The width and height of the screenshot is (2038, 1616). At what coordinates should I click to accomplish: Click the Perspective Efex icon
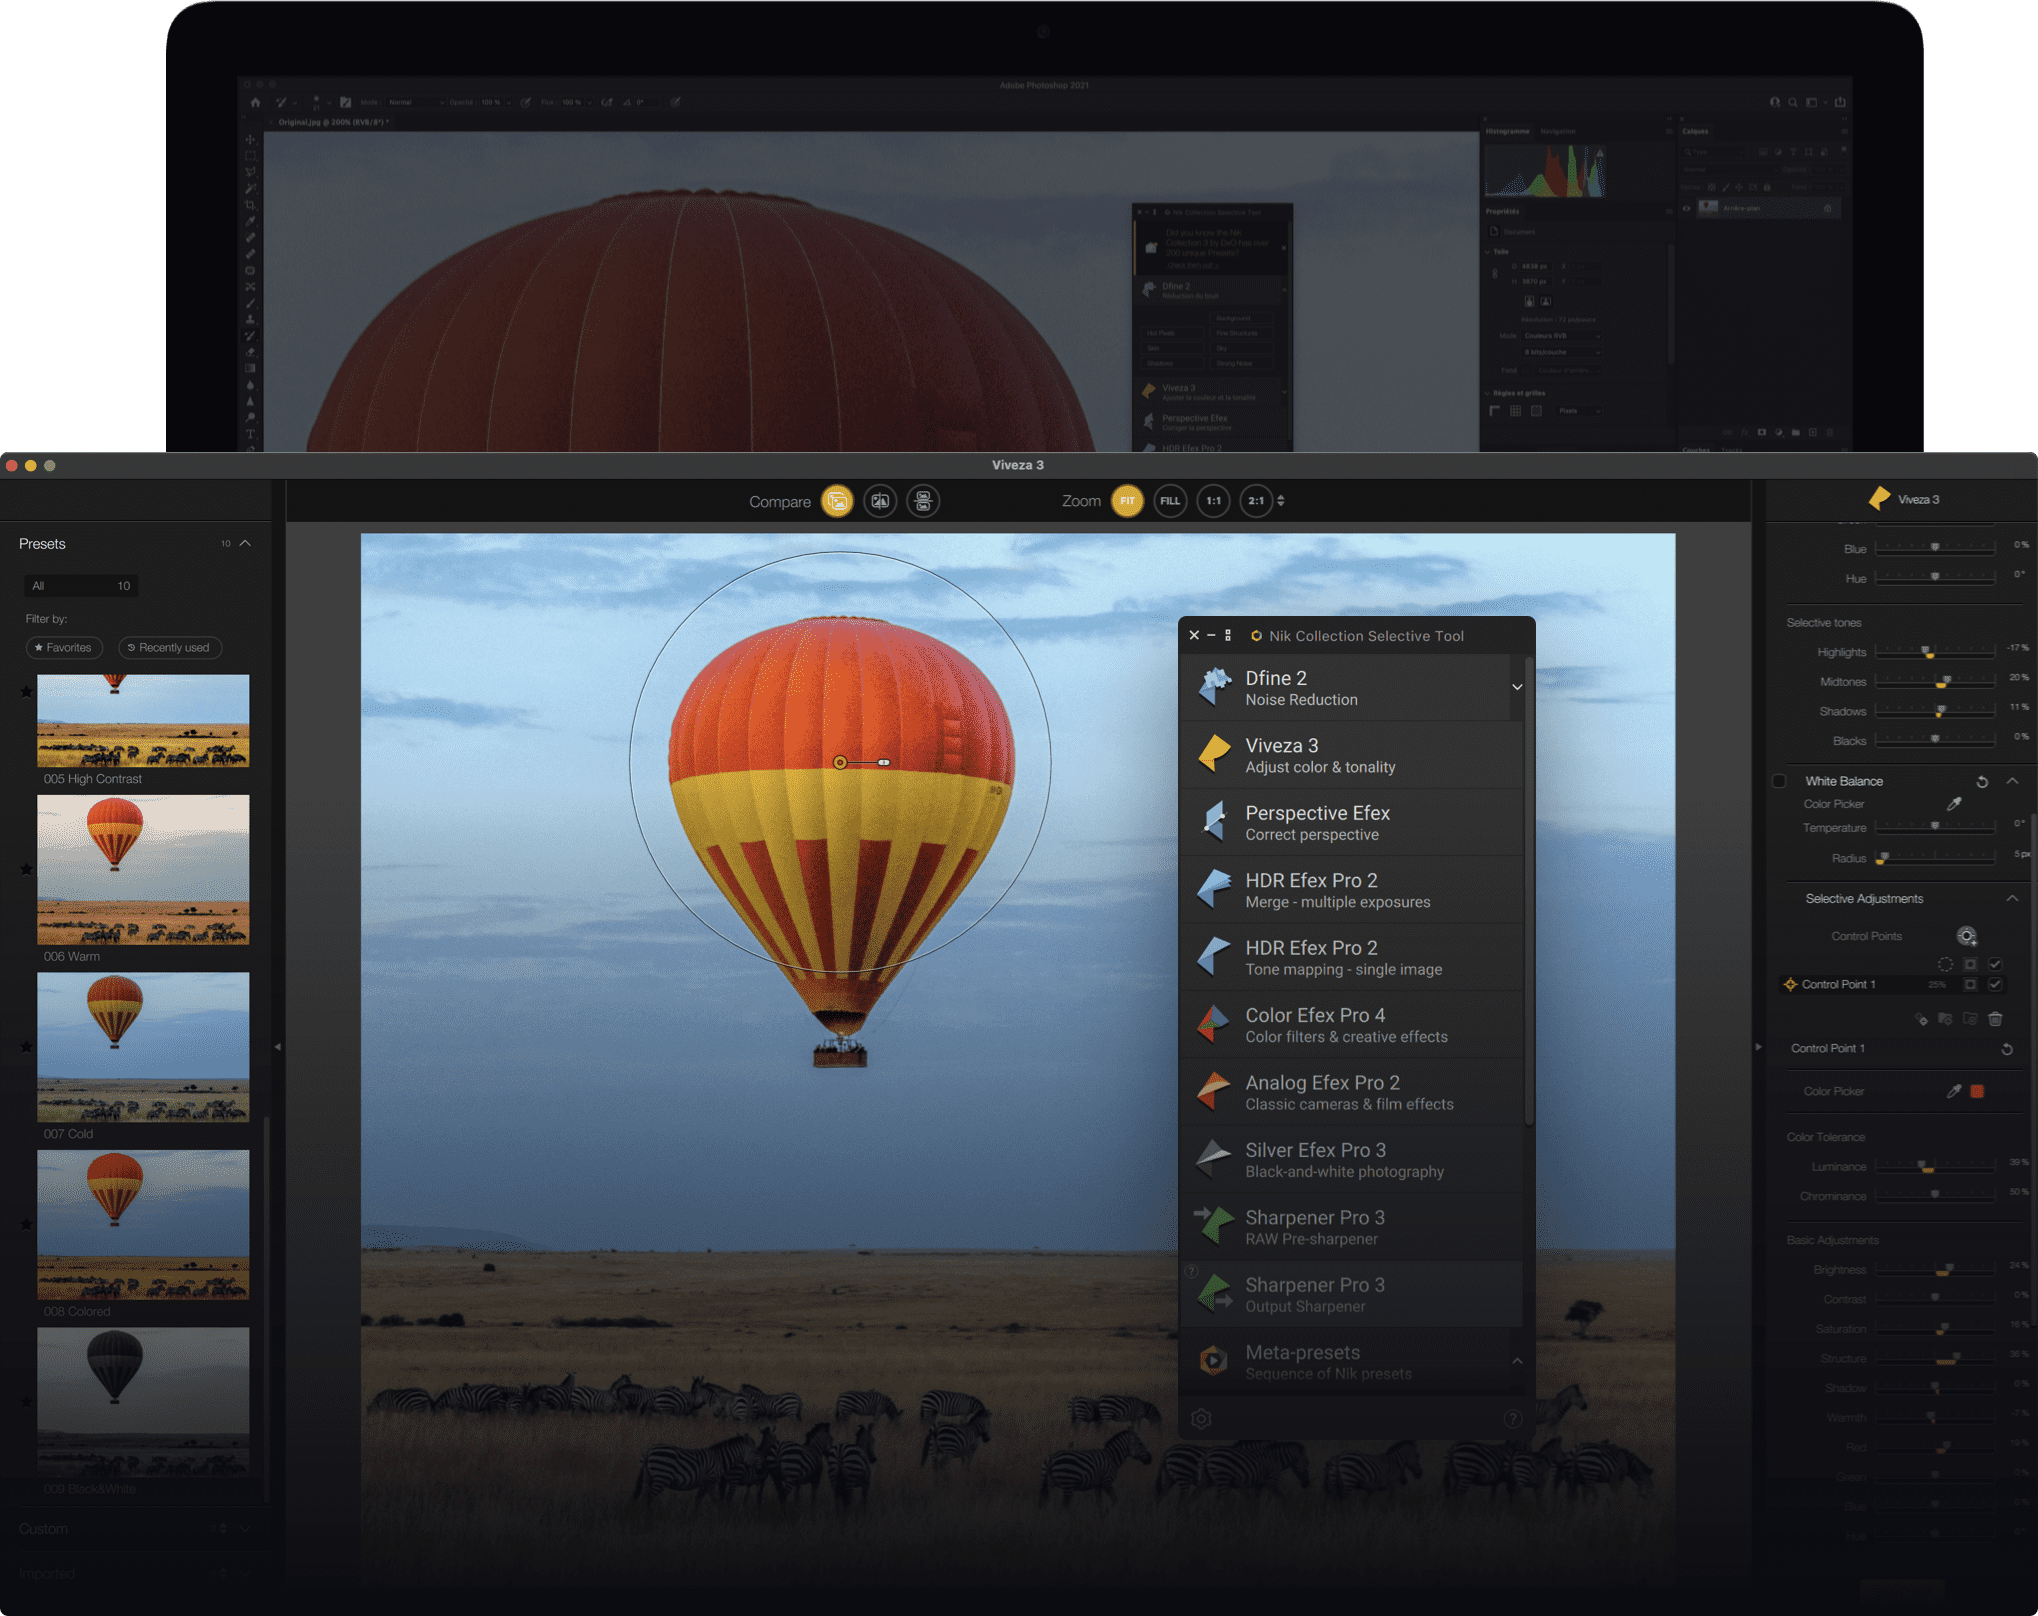tap(1214, 821)
